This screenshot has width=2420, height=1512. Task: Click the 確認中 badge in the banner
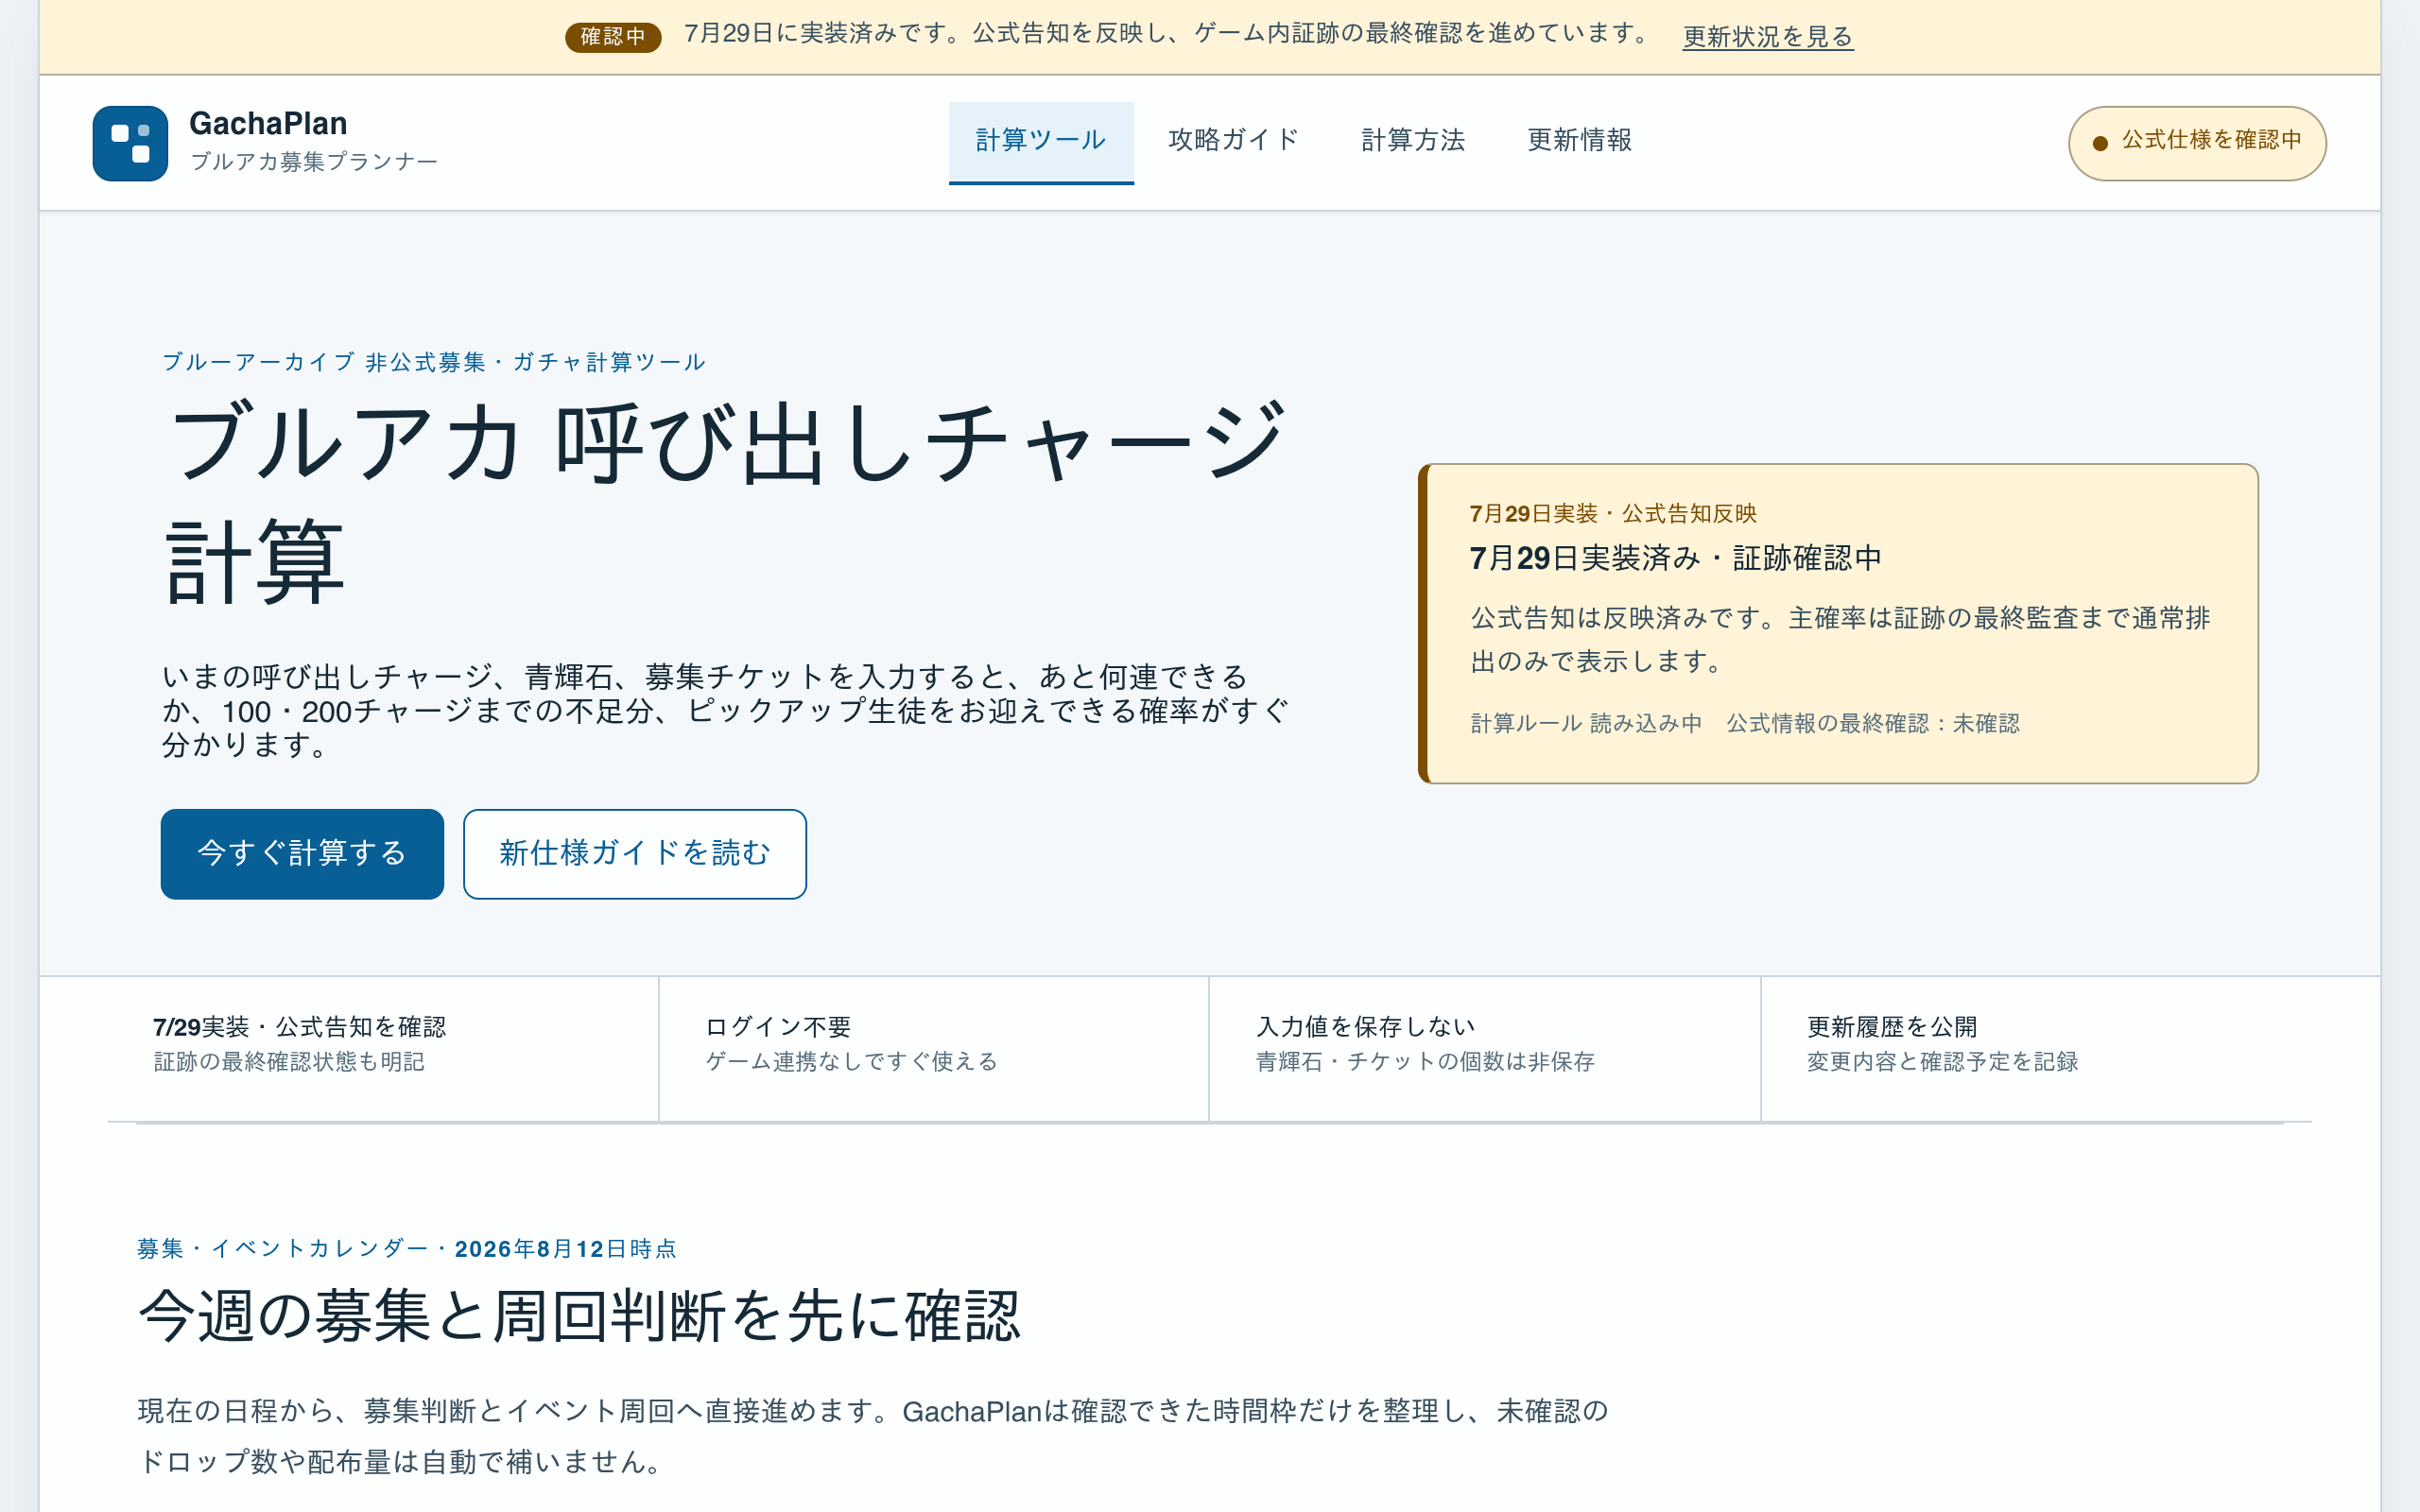pyautogui.click(x=613, y=37)
